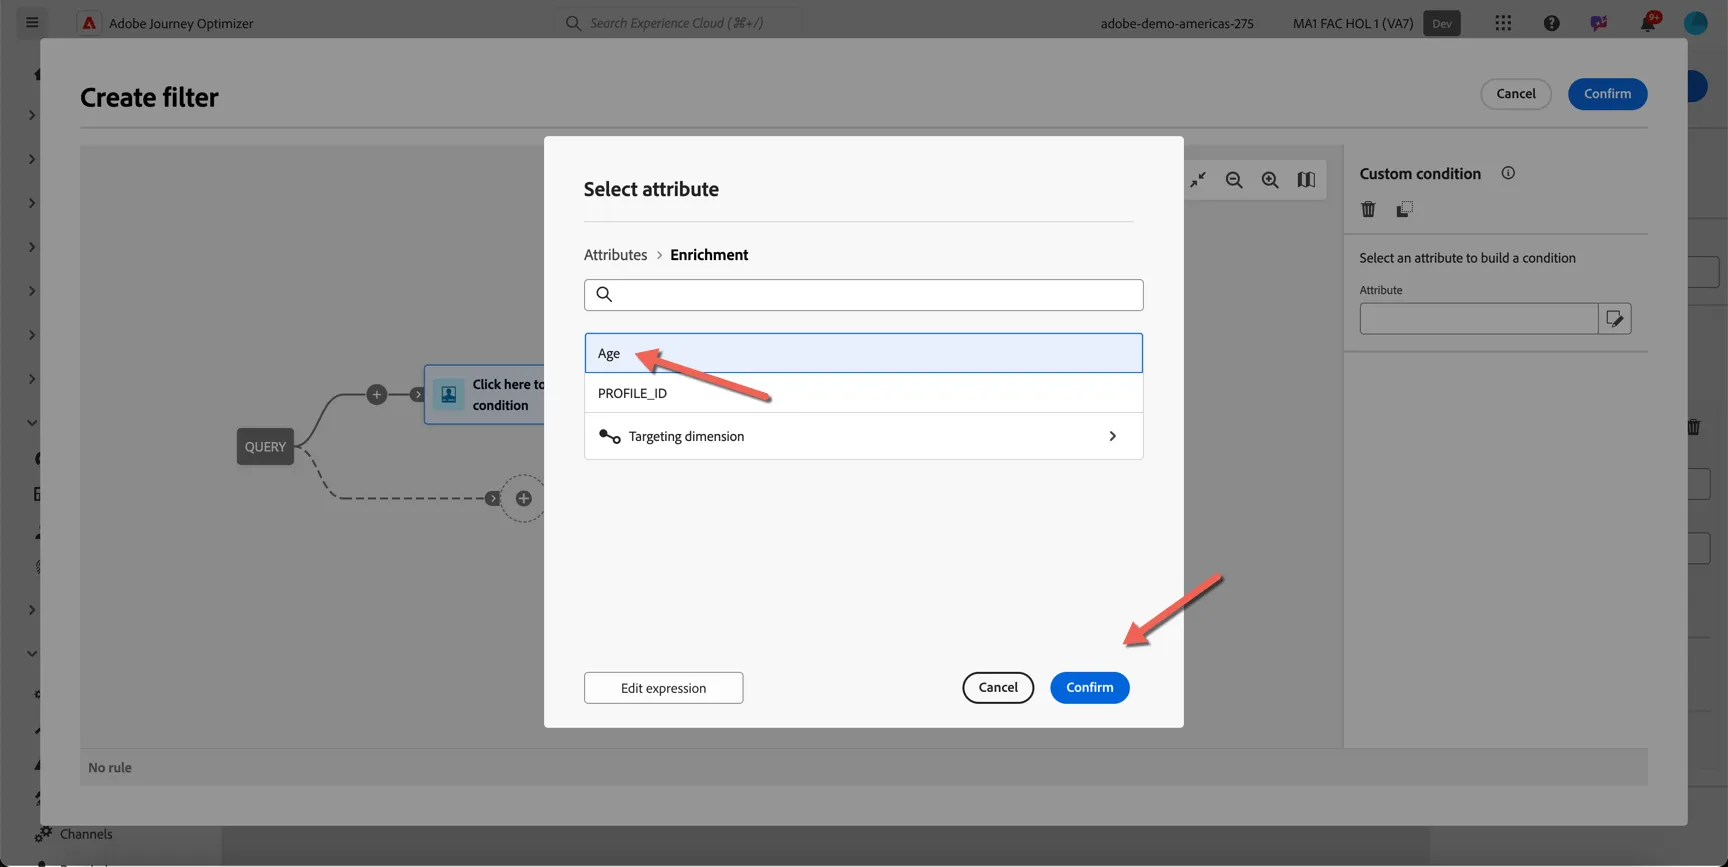Viewport: 1728px width, 867px height.
Task: Expand the Targeting dimension chevron
Action: (1112, 436)
